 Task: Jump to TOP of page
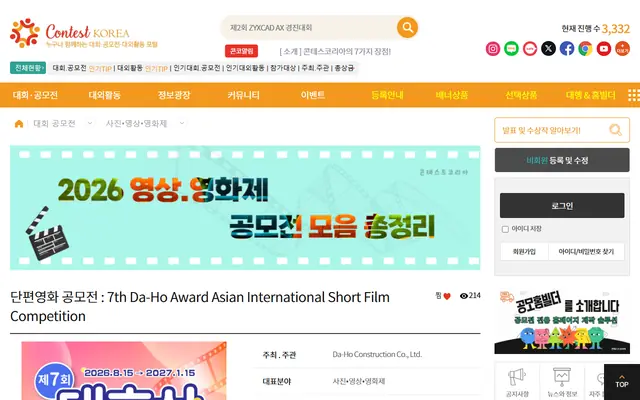[x=622, y=382]
